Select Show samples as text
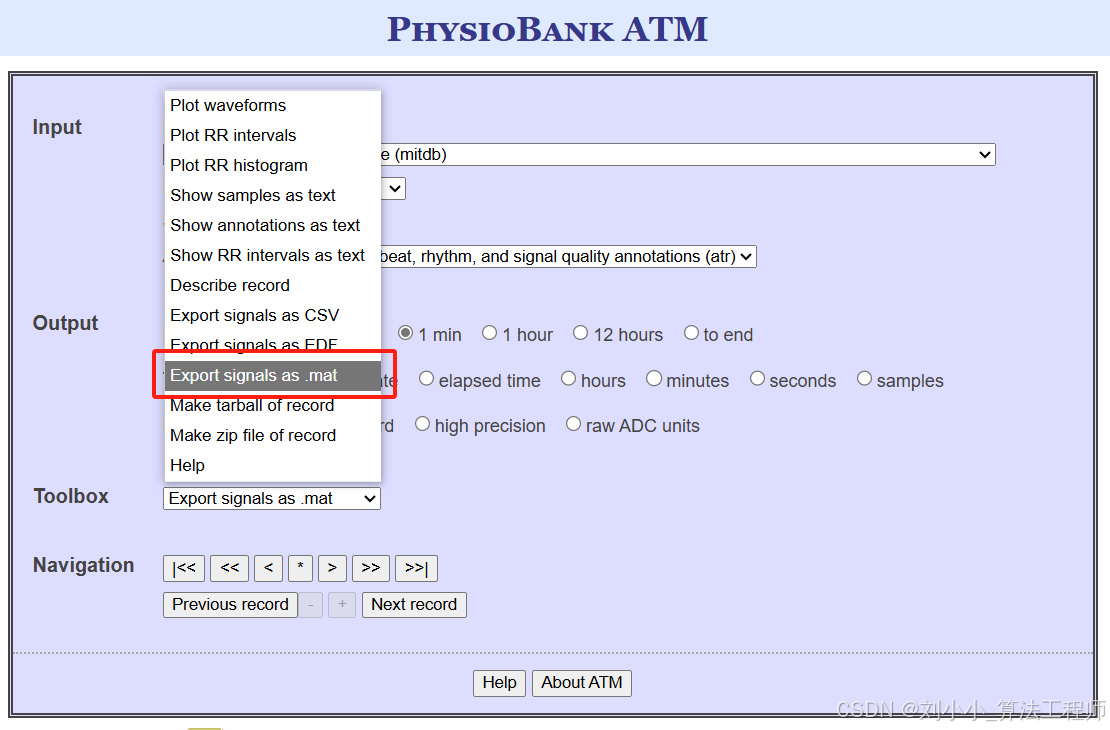Image resolution: width=1110 pixels, height=730 pixels. point(273,195)
